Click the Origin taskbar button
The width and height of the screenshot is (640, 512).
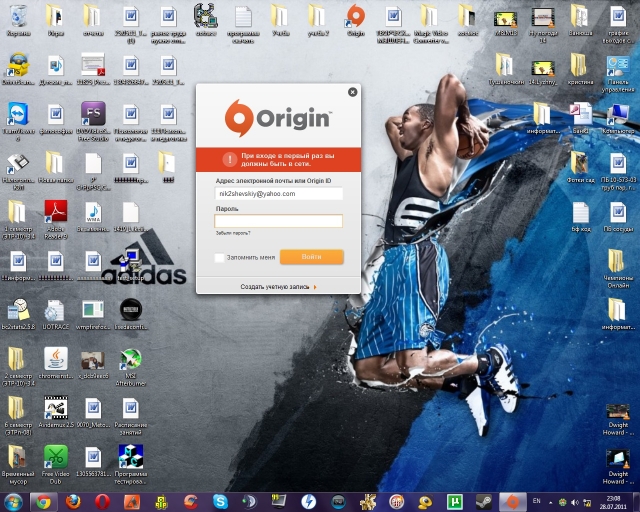(513, 502)
